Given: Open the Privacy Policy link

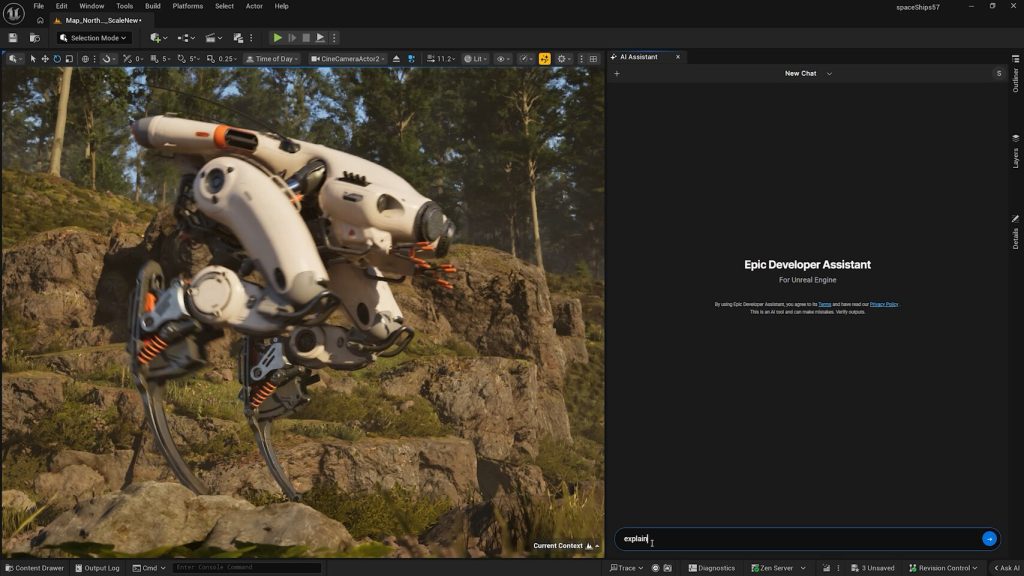Looking at the screenshot, I should (x=883, y=304).
